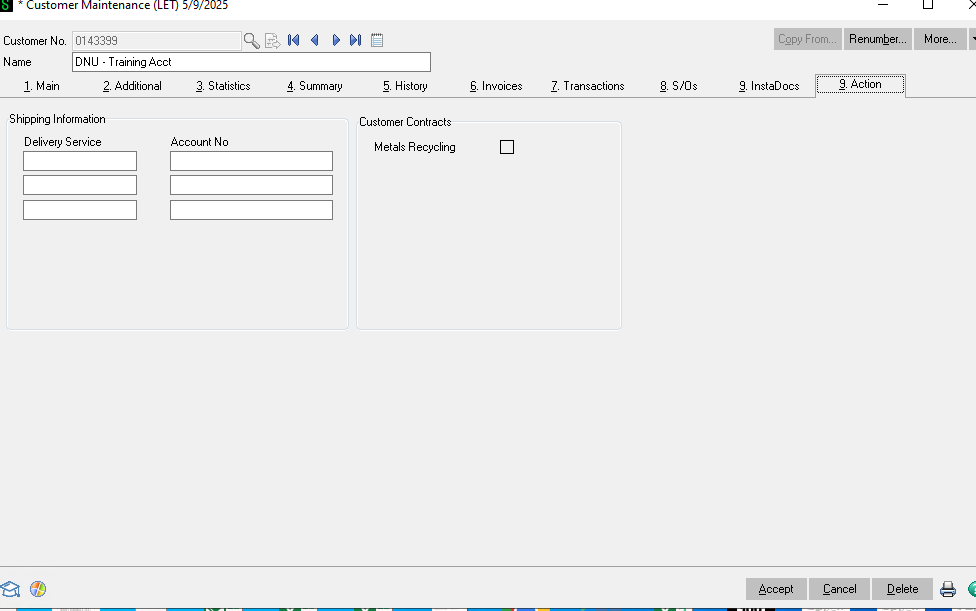Open the memo notepad icon
976x611 pixels.
click(x=377, y=41)
